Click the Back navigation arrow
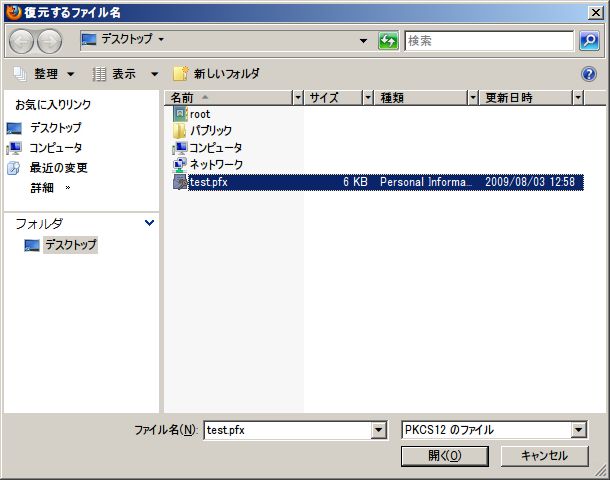 coord(21,41)
